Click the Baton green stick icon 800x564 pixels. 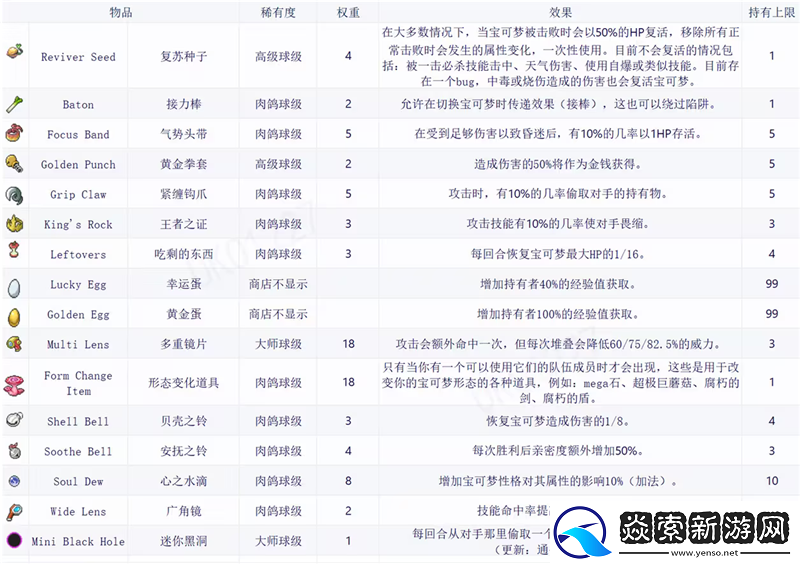[x=14, y=104]
